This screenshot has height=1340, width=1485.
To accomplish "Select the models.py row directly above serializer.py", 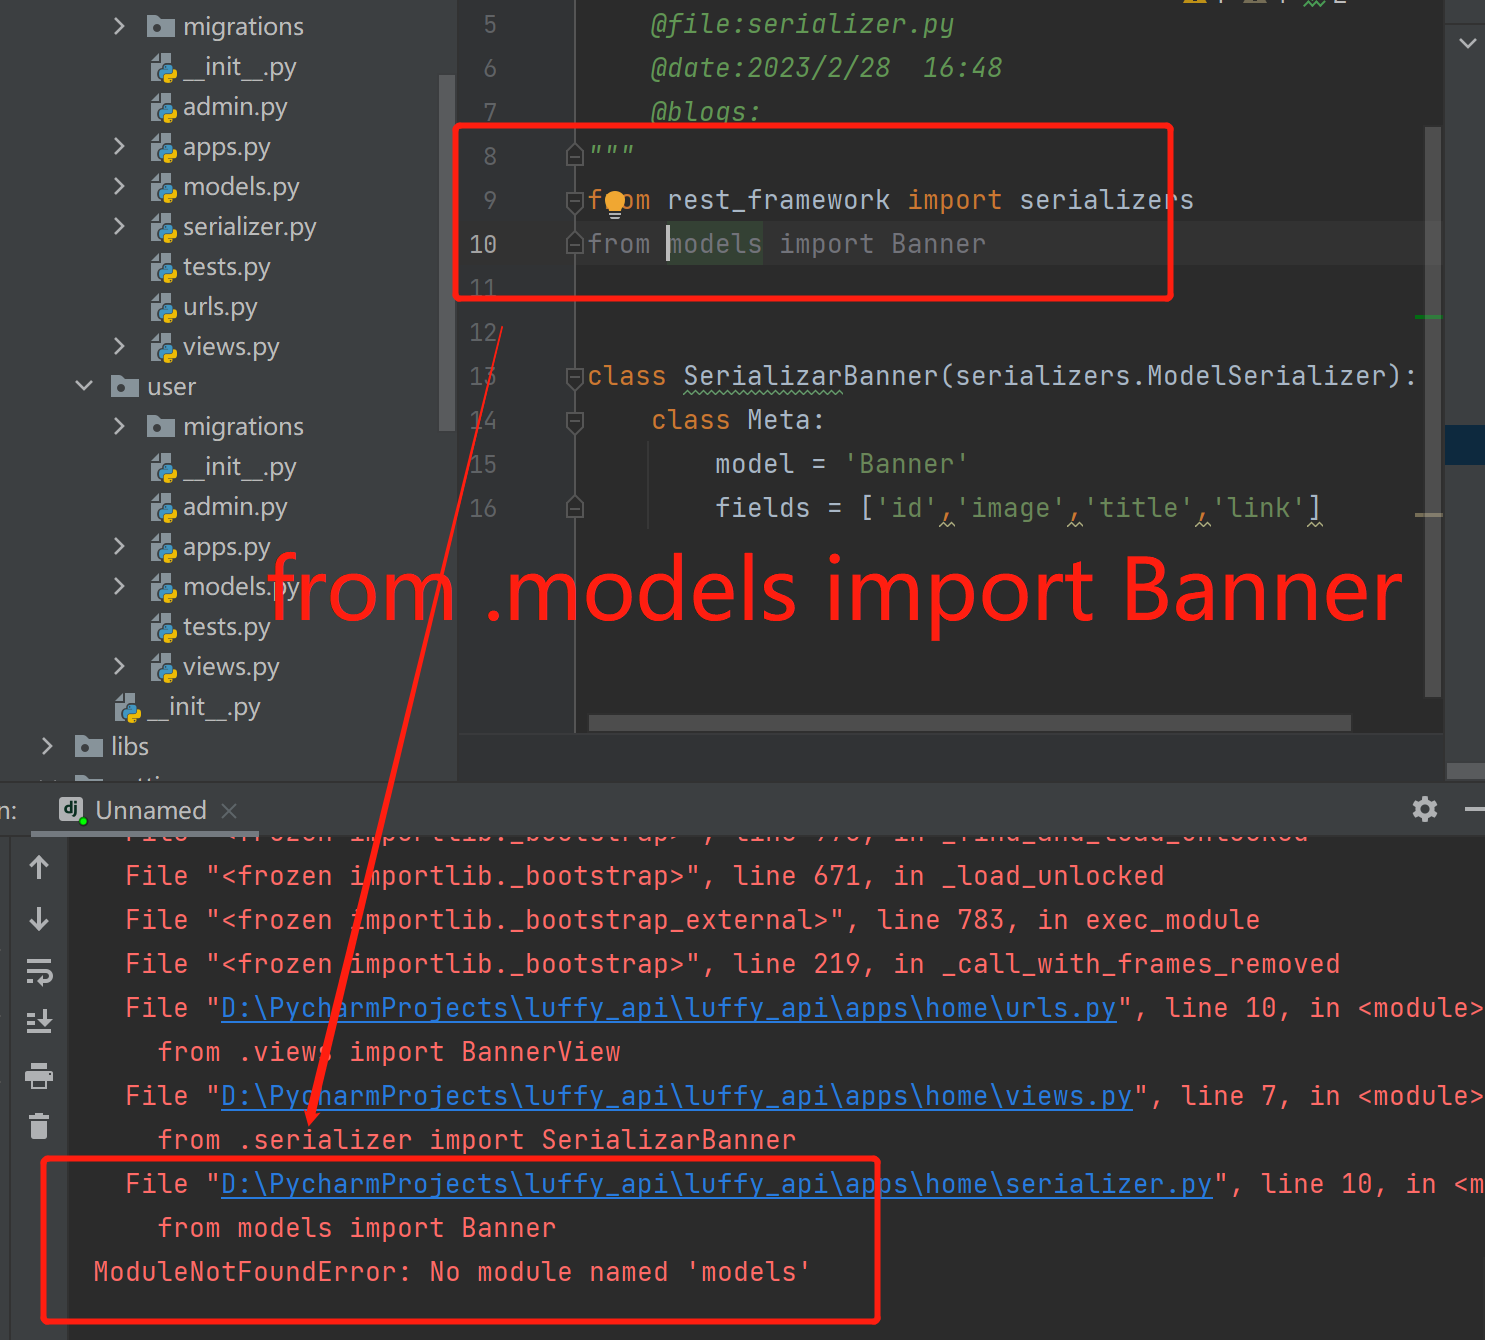I will (241, 187).
